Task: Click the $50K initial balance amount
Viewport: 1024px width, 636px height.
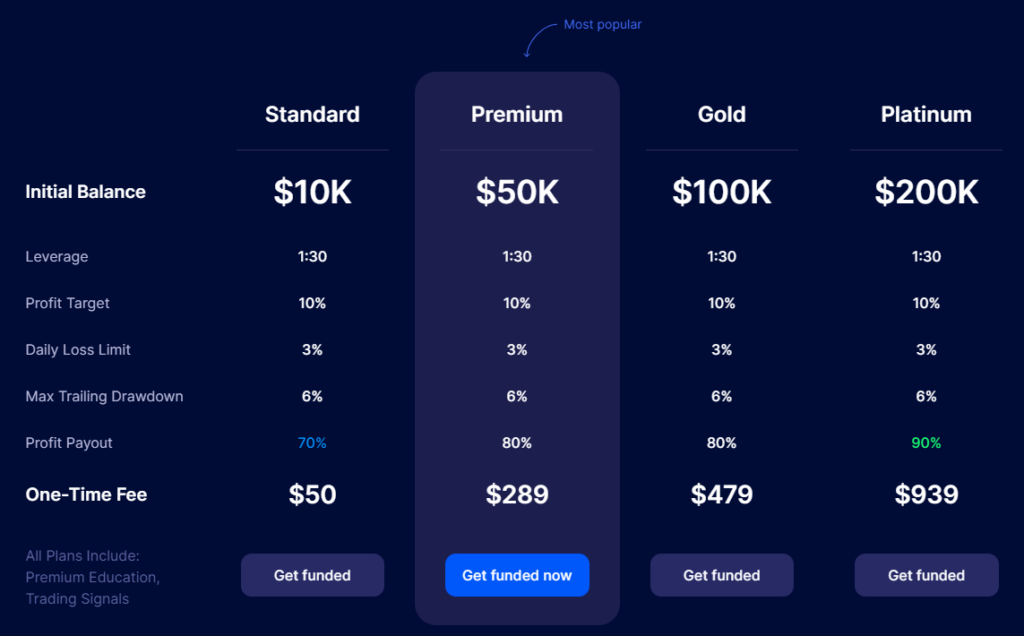Action: [x=517, y=192]
